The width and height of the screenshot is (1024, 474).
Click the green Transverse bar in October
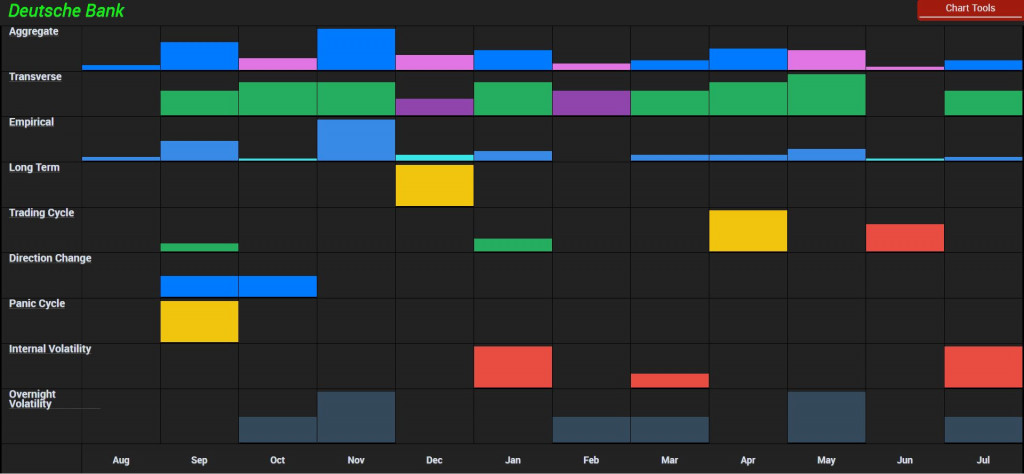tap(278, 99)
